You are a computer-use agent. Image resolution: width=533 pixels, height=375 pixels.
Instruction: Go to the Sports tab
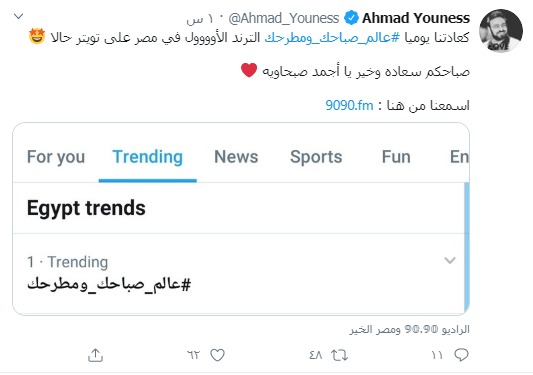pyautogui.click(x=316, y=157)
